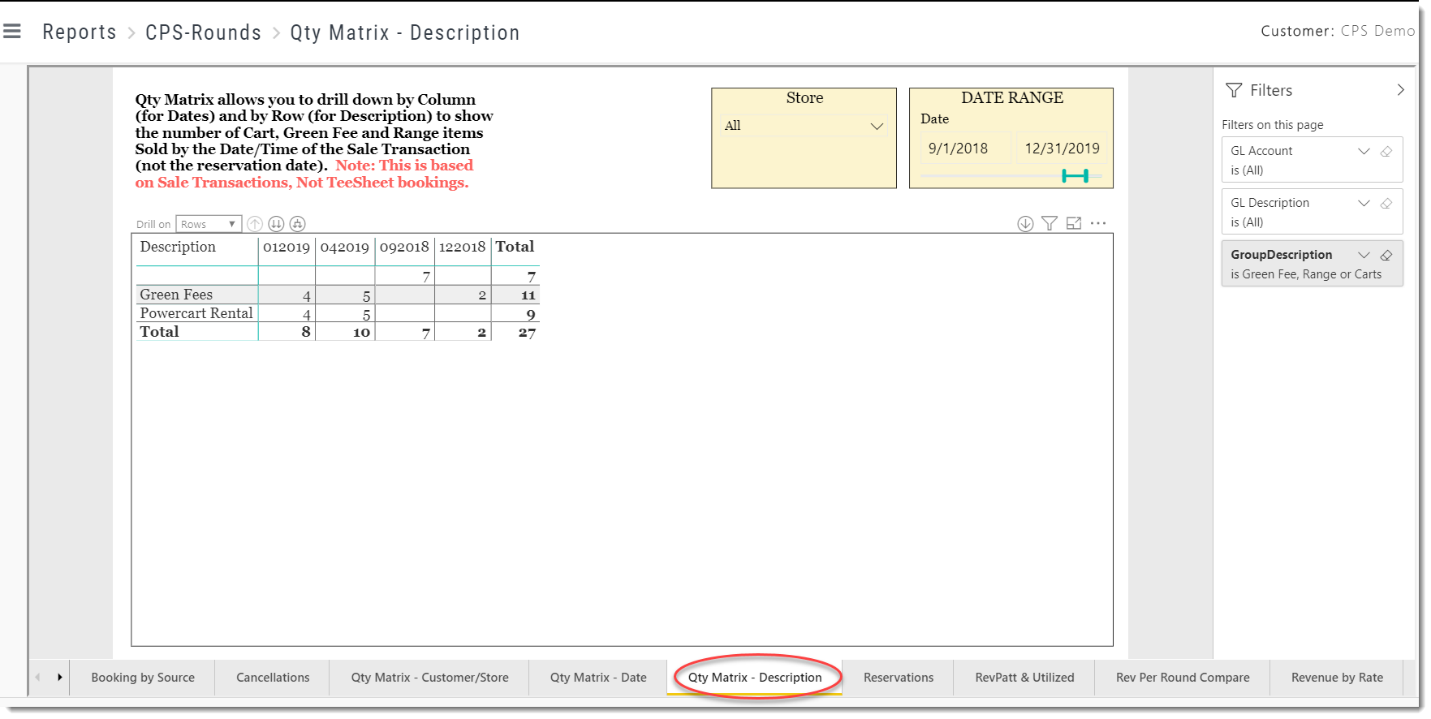Click the drill up arrow icon
Screen dimensions: 1431x719
[255, 224]
